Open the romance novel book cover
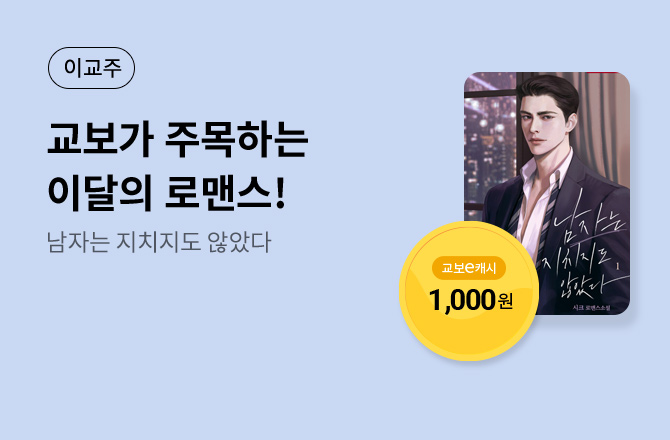The height and width of the screenshot is (440, 670). [547, 193]
